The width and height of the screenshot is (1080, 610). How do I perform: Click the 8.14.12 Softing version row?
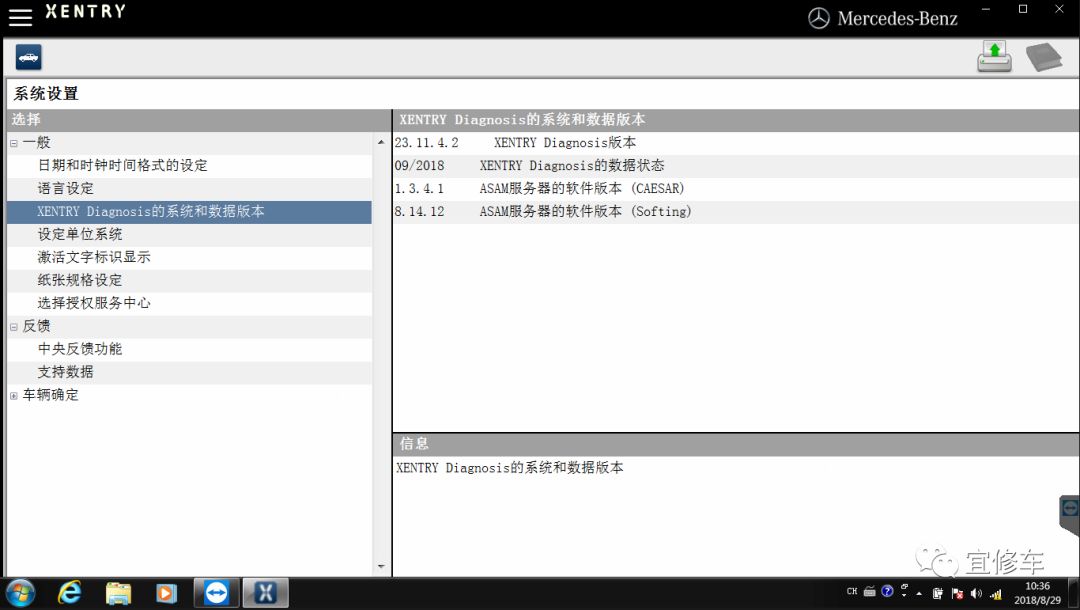coord(736,211)
